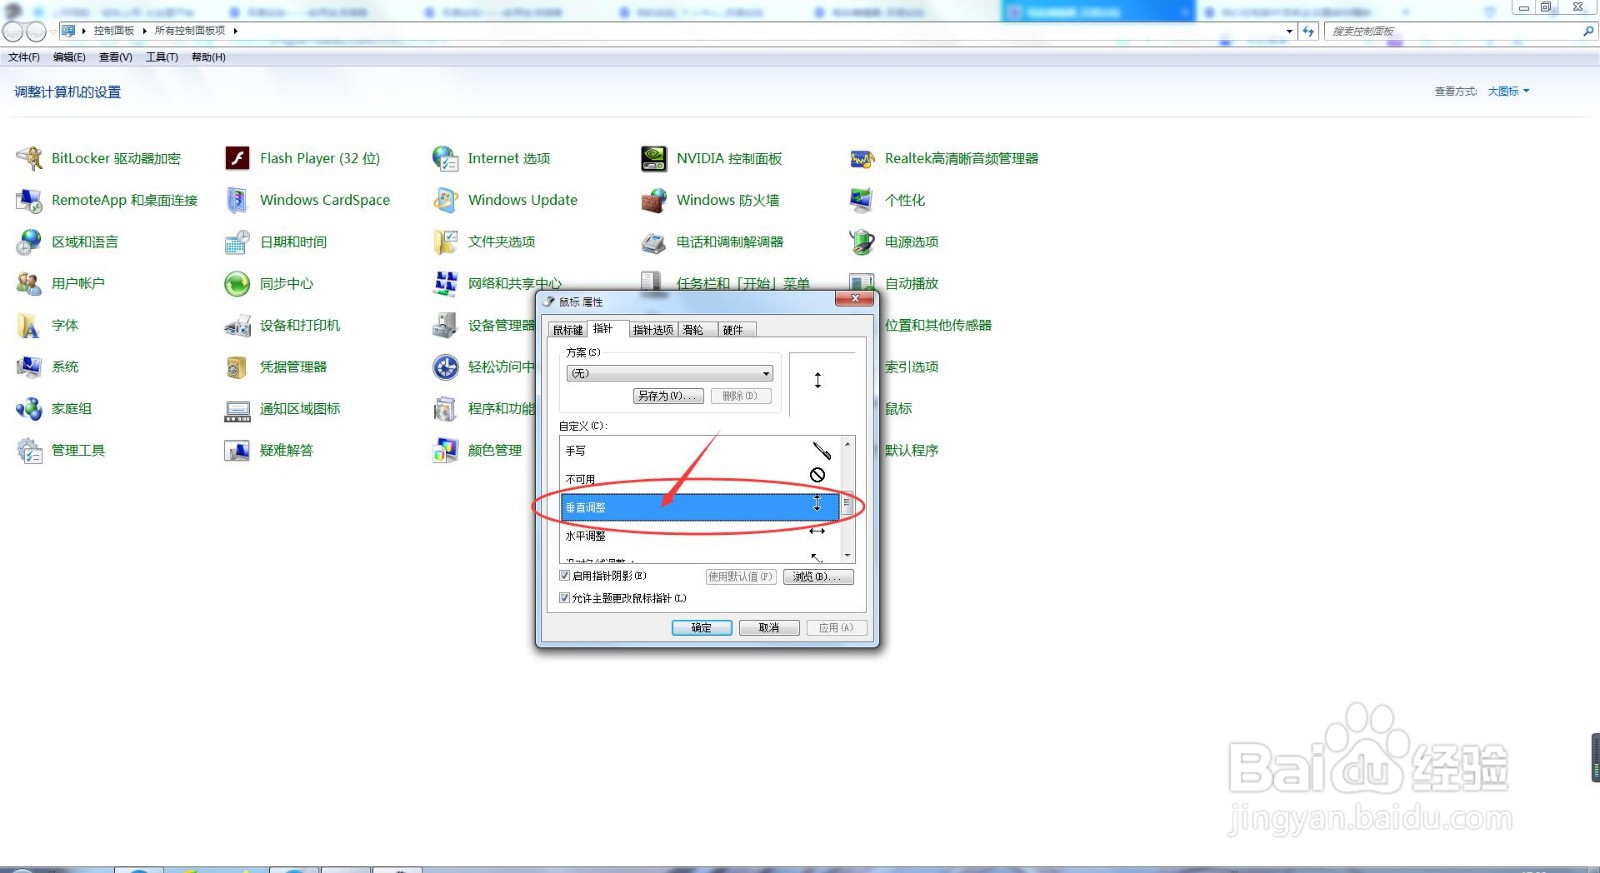The height and width of the screenshot is (873, 1600).
Task: Open 文件(F) menu
Action: [24, 57]
